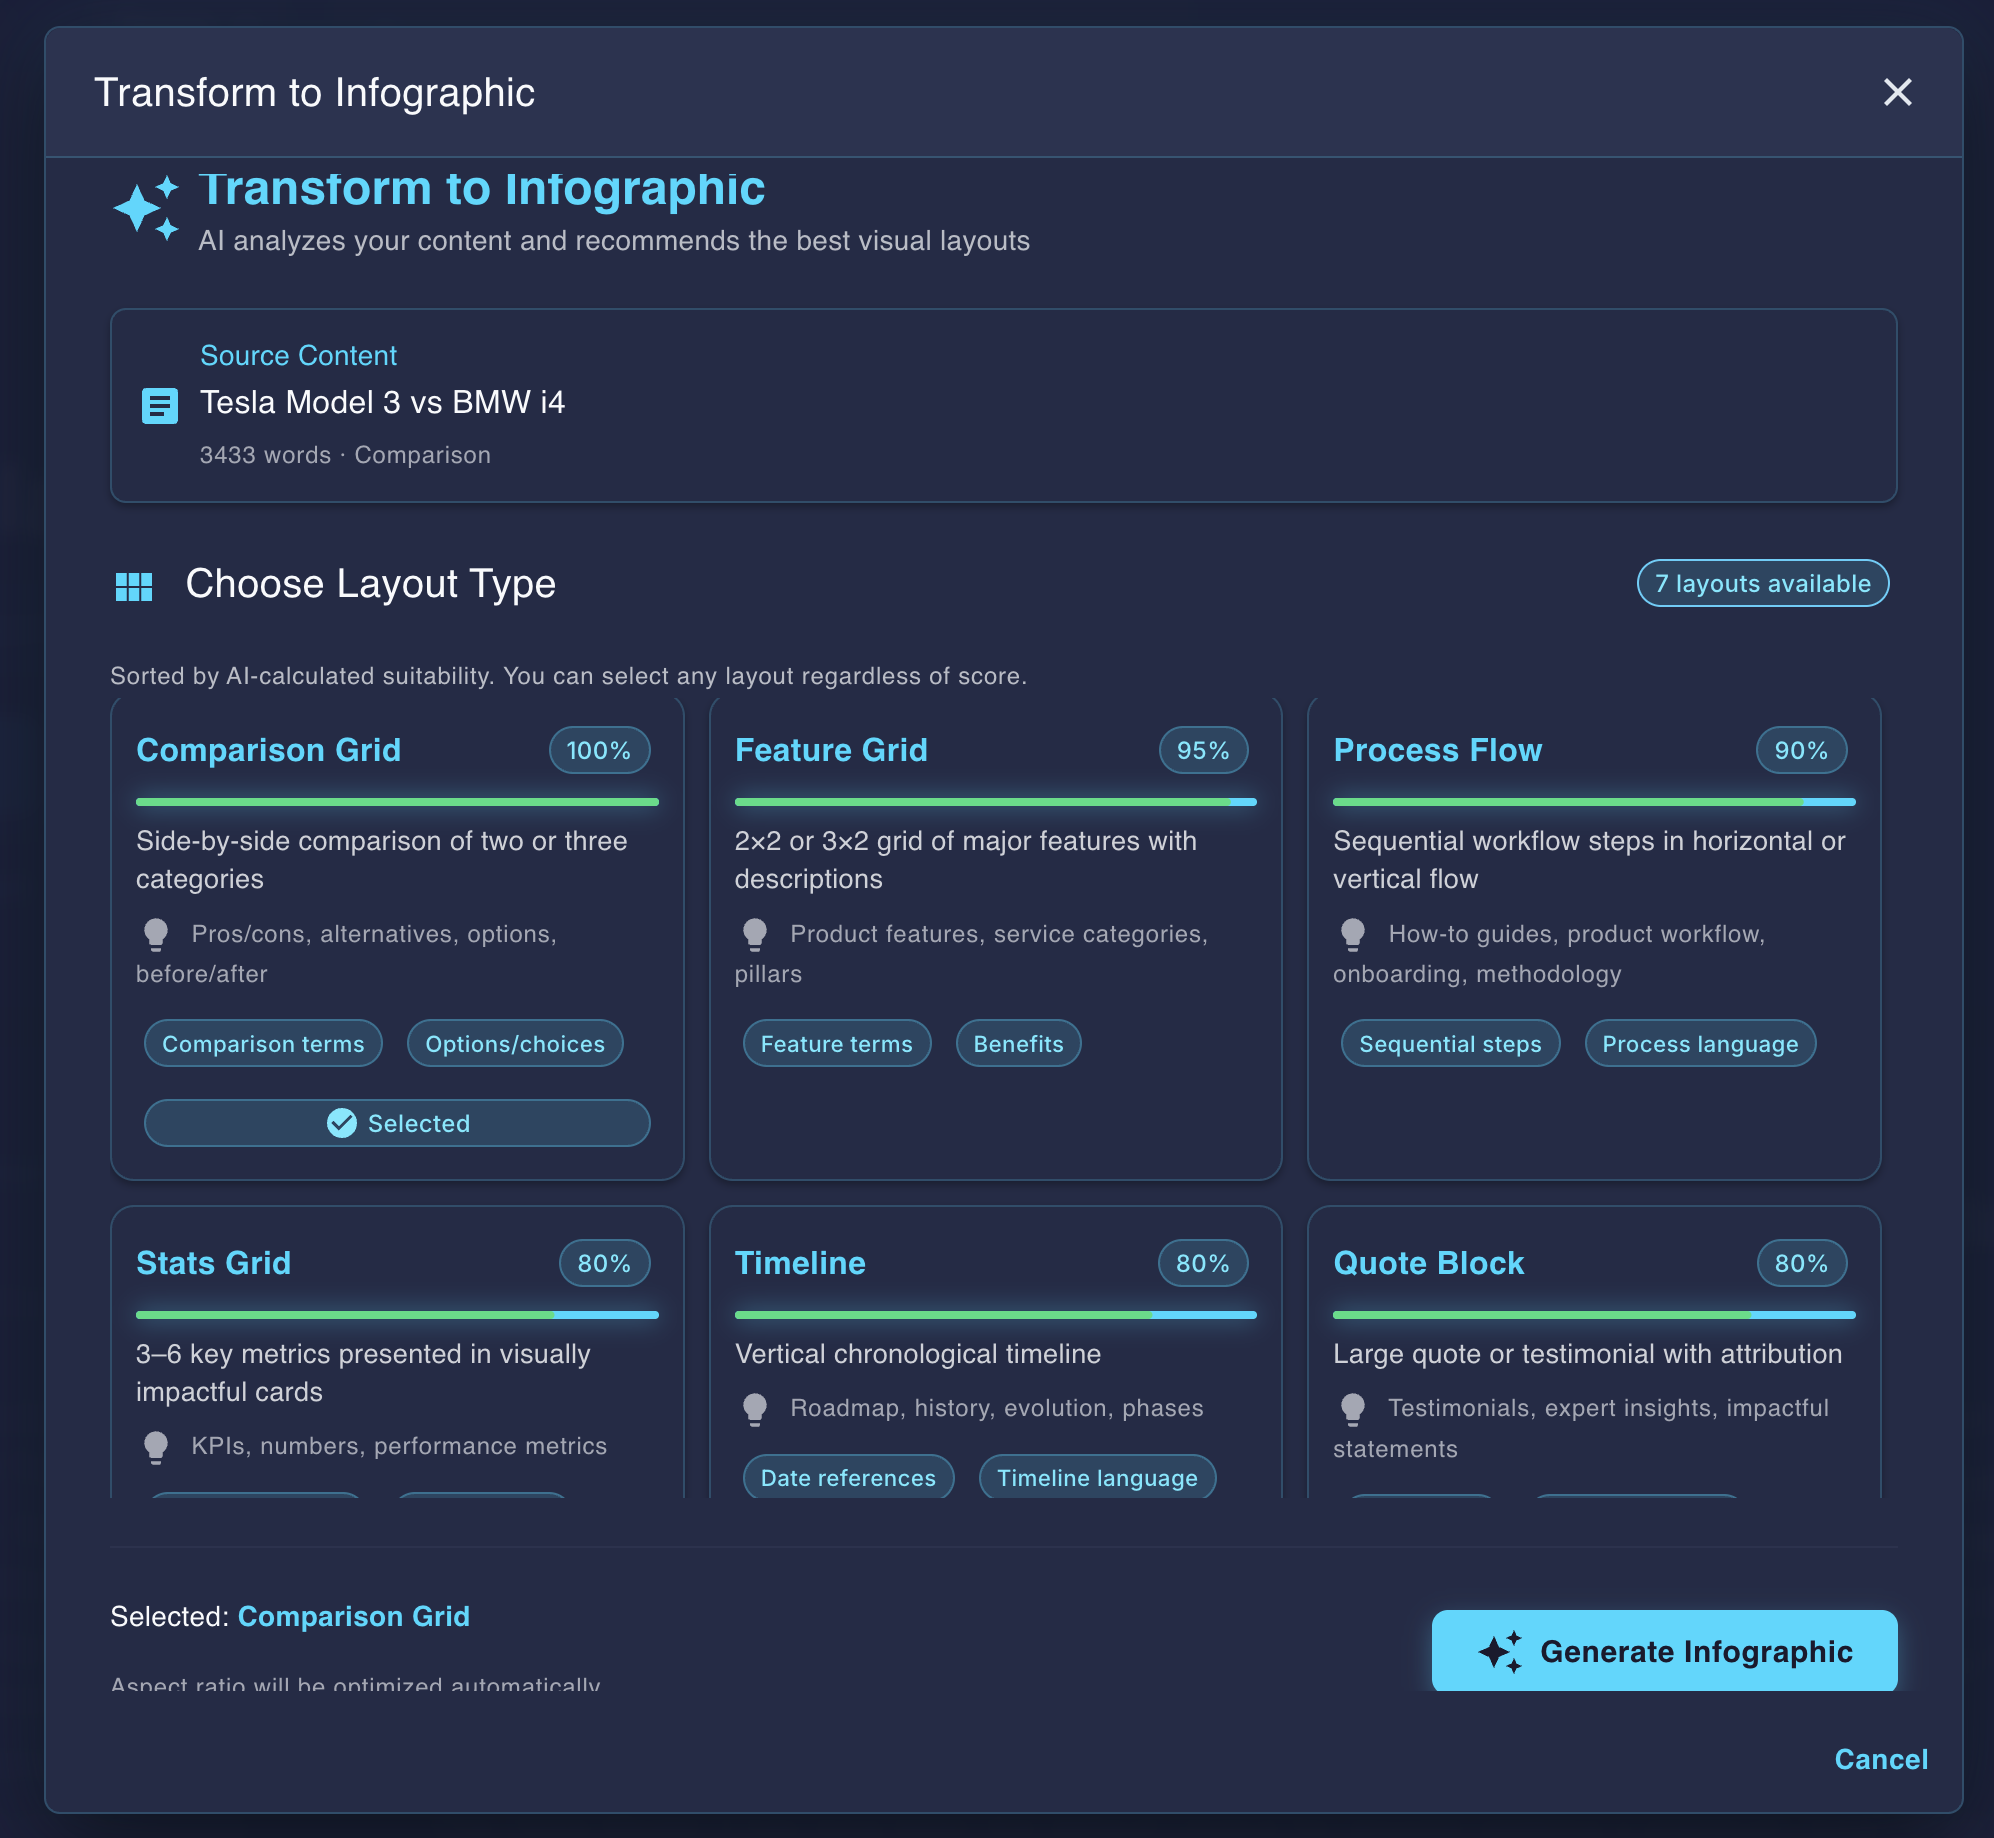Viewport: 1994px width, 1838px height.
Task: Click the Benefits tag on Feature Grid
Action: click(1017, 1043)
